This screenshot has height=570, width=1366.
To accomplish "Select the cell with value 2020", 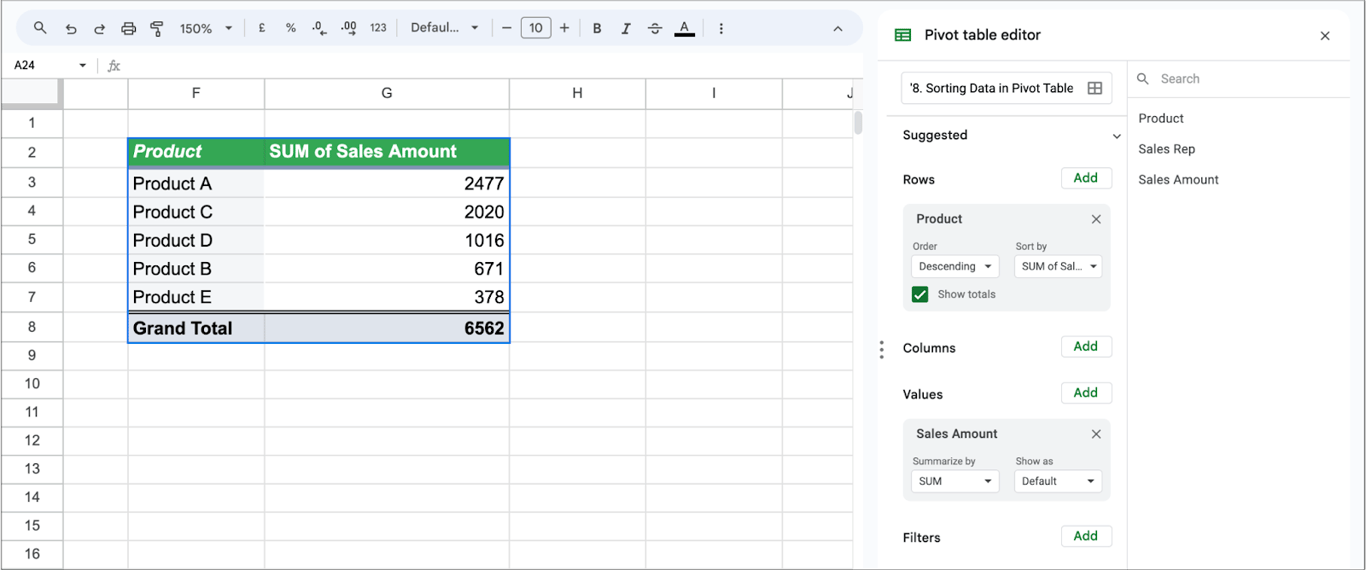I will coord(387,212).
